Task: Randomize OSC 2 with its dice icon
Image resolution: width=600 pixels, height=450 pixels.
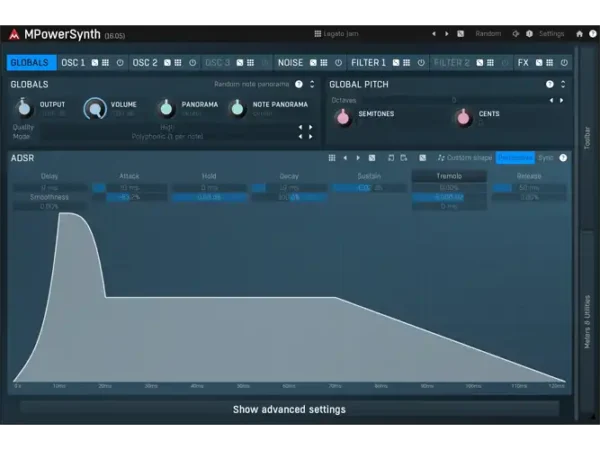Action: tap(167, 63)
